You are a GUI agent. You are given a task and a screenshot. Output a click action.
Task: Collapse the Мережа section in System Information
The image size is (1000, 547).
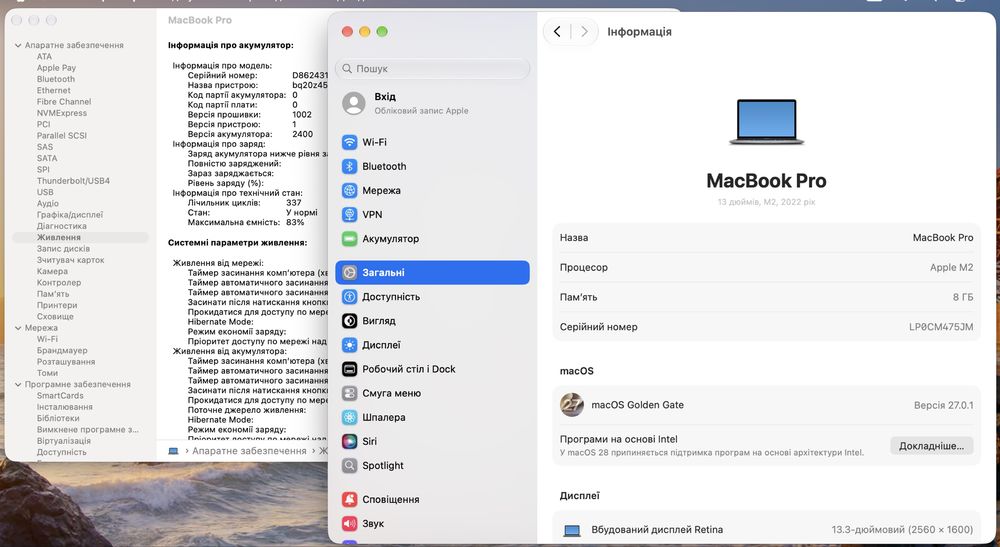pyautogui.click(x=18, y=328)
